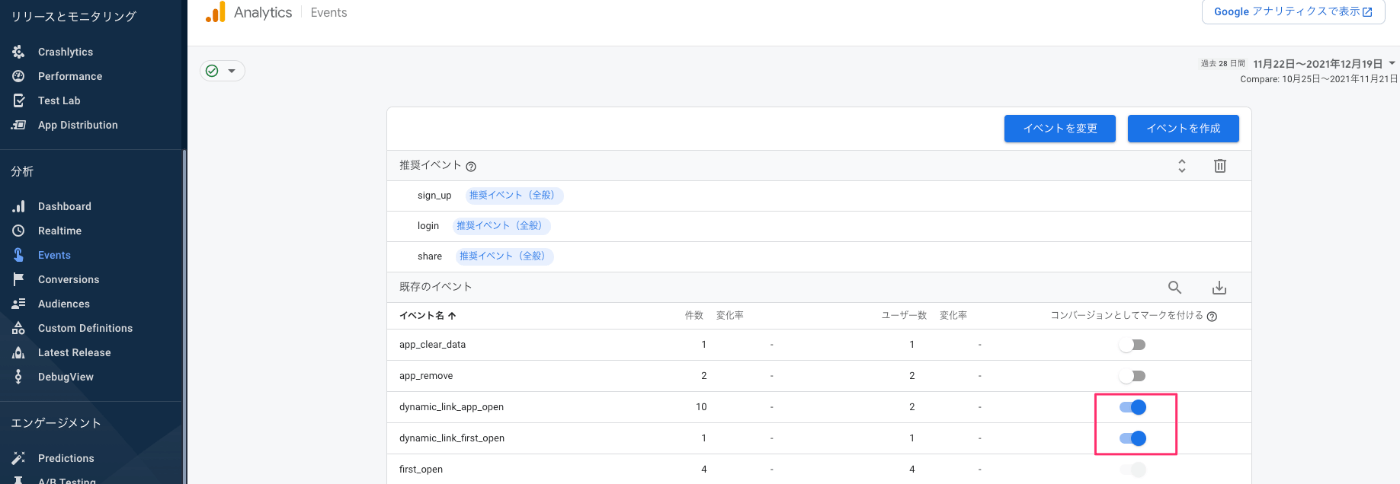Sort the table by イベント名 column

click(x=428, y=316)
